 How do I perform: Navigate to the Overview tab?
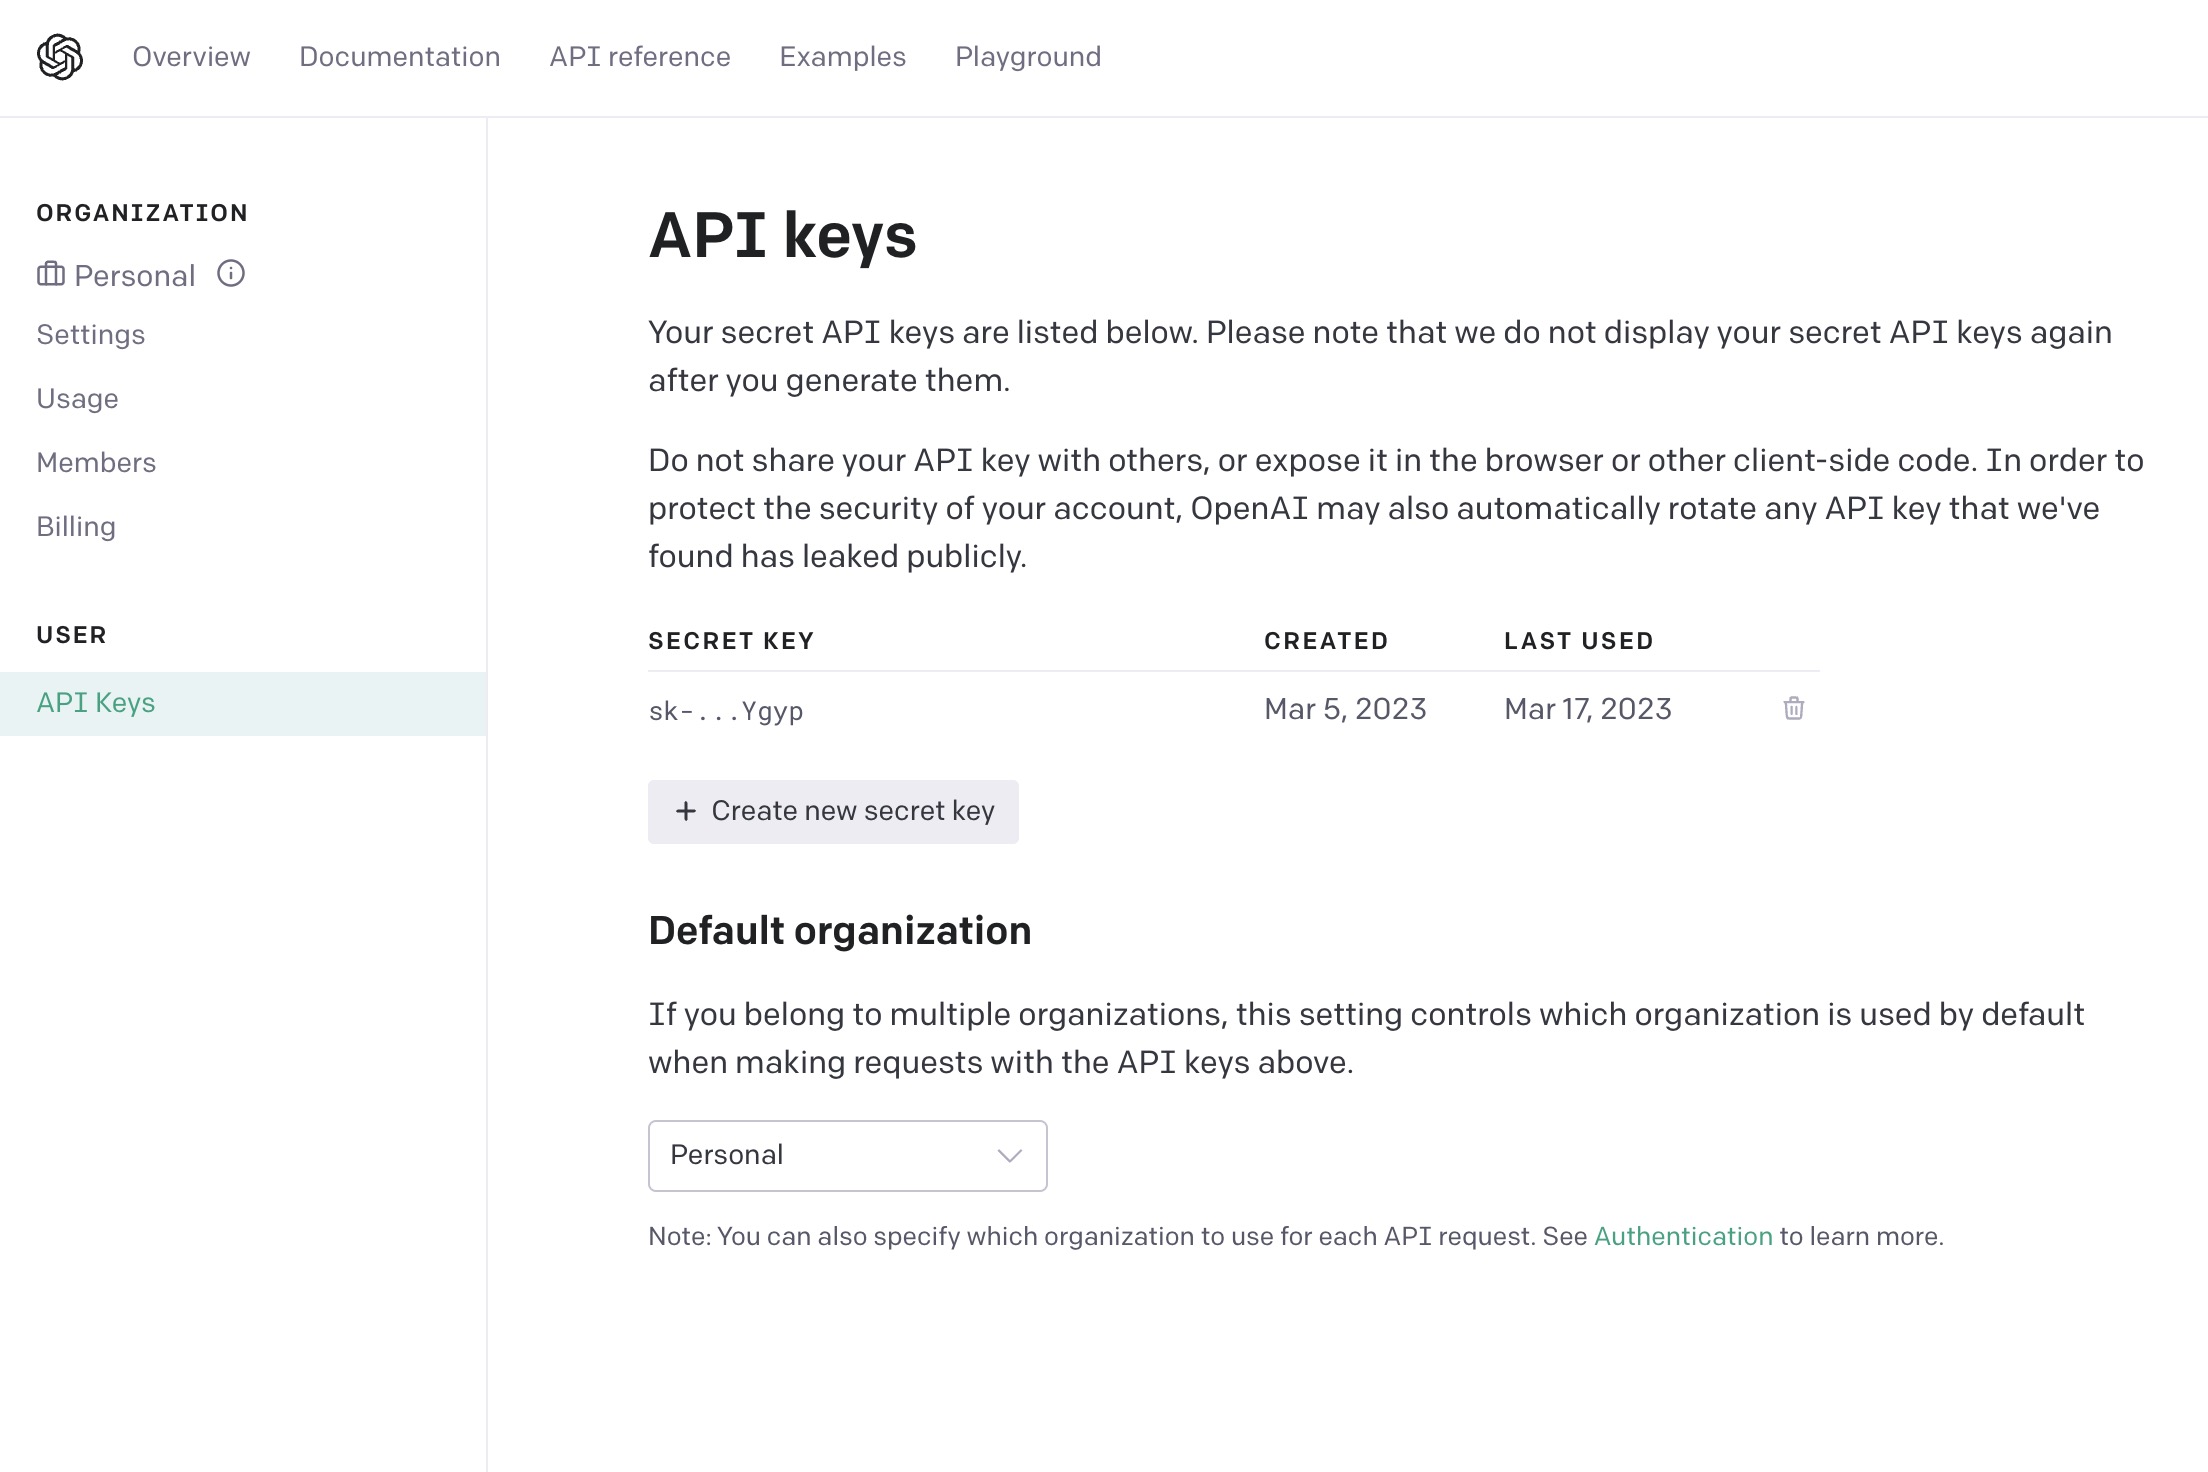[191, 58]
